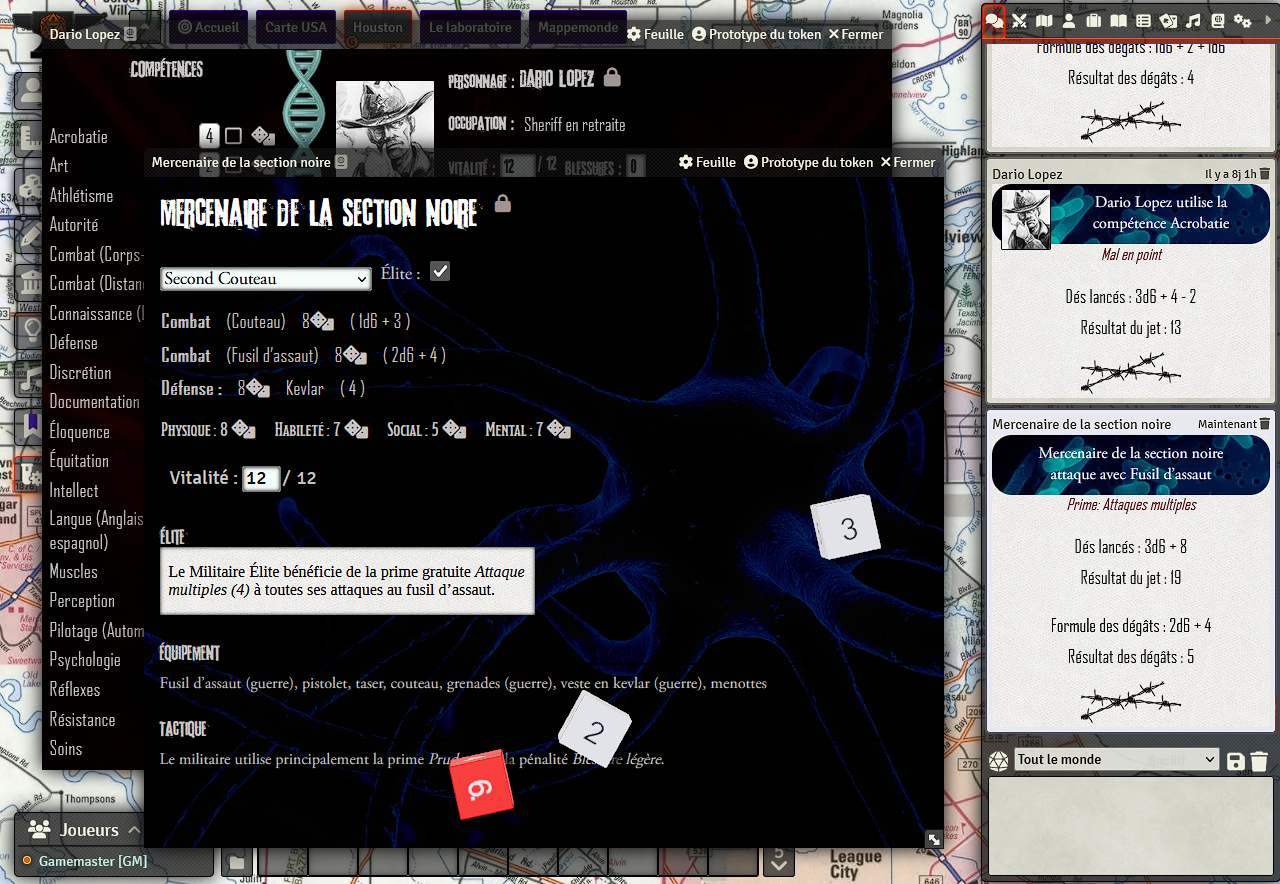Toggle the Acrobatie skill checkbox
Image resolution: width=1280 pixels, height=884 pixels.
[233, 136]
